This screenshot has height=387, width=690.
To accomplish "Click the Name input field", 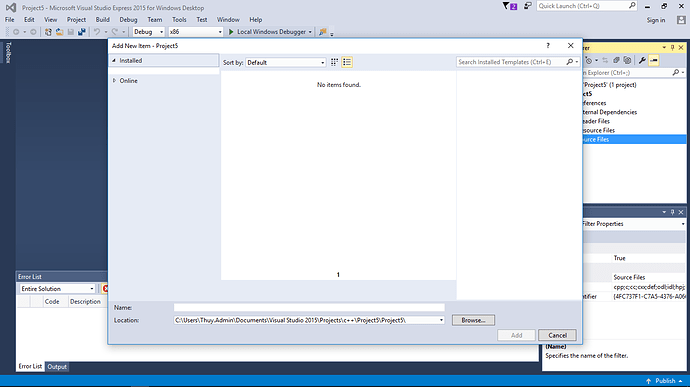I will point(309,307).
